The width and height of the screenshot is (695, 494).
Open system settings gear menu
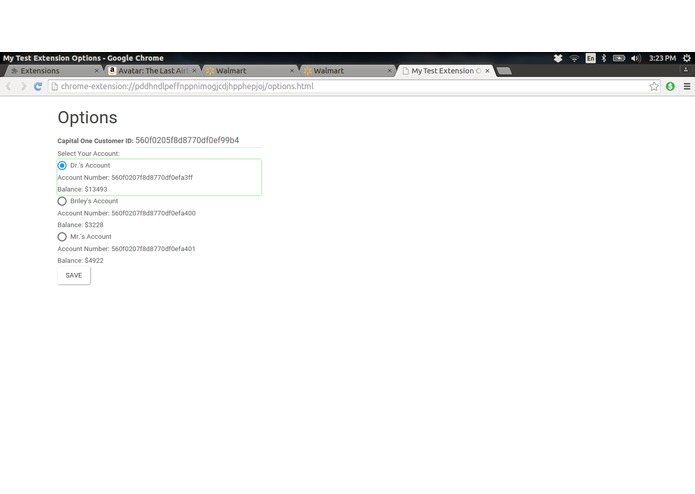point(687,58)
